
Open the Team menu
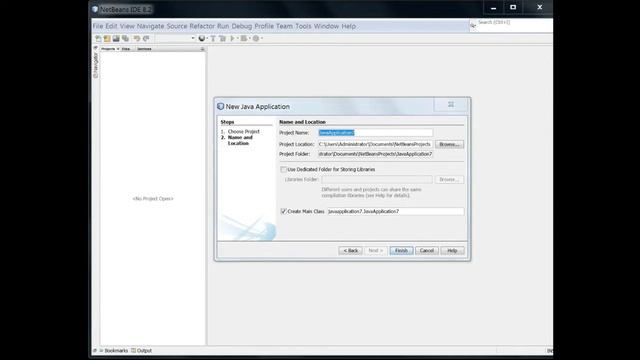pyautogui.click(x=284, y=26)
